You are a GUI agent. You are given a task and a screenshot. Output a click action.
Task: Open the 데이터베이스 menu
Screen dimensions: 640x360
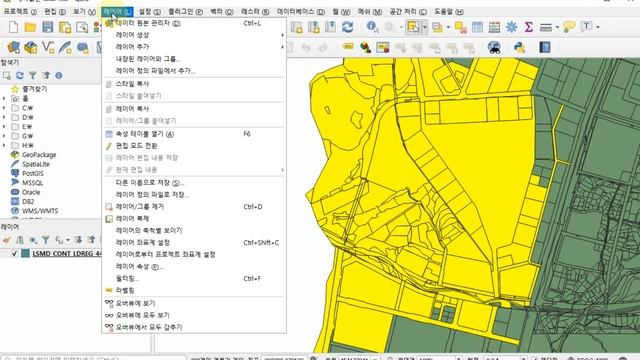[300, 12]
